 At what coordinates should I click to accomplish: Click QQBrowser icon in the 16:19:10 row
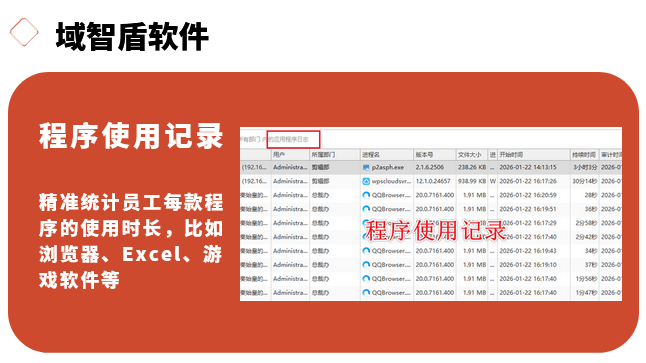tap(366, 265)
